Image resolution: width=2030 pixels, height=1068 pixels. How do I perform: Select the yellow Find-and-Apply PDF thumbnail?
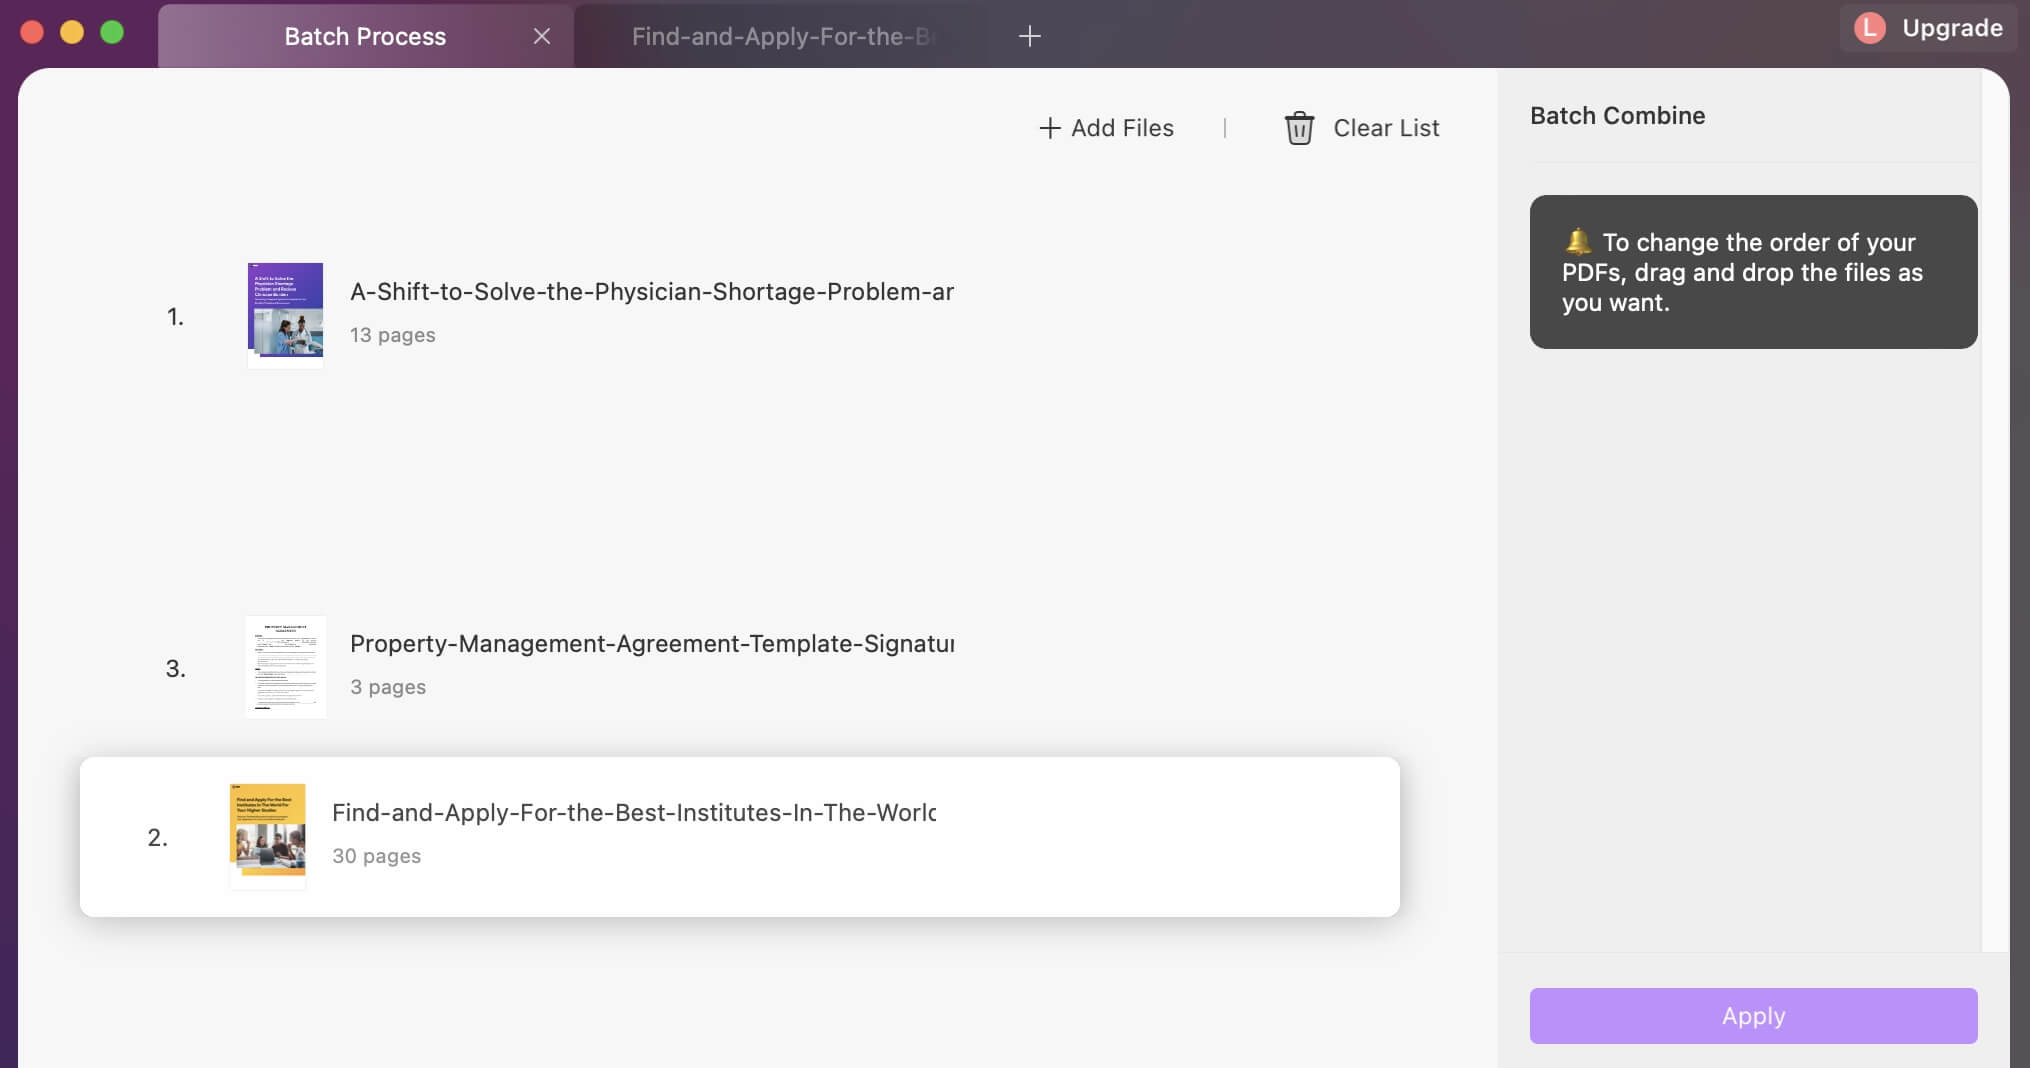(267, 836)
